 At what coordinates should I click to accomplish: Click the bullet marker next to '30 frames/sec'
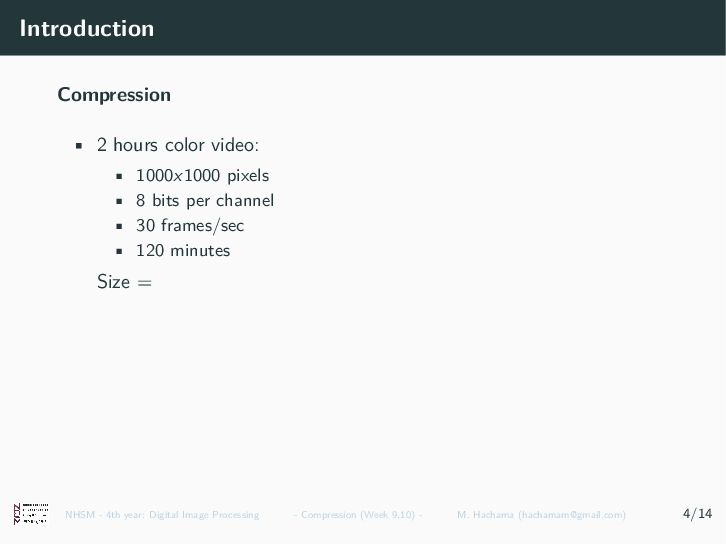click(119, 226)
